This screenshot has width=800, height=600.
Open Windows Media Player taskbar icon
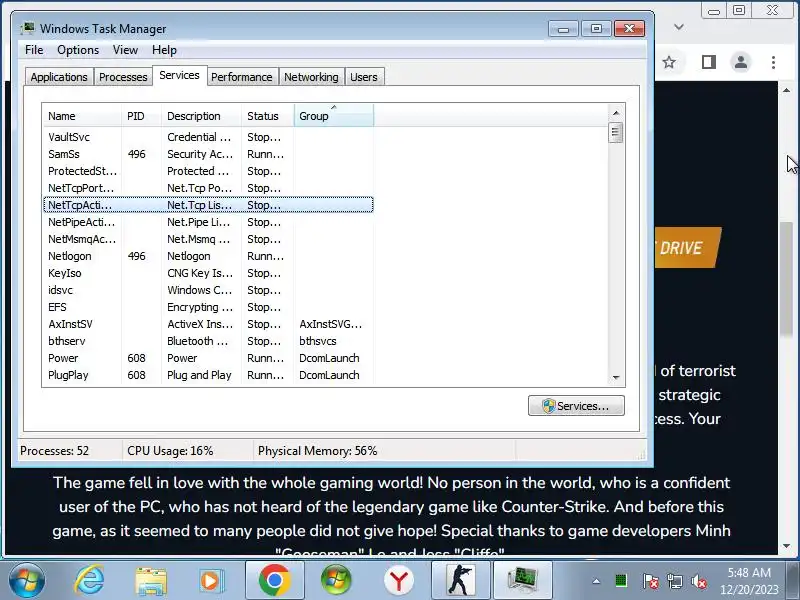(211, 581)
